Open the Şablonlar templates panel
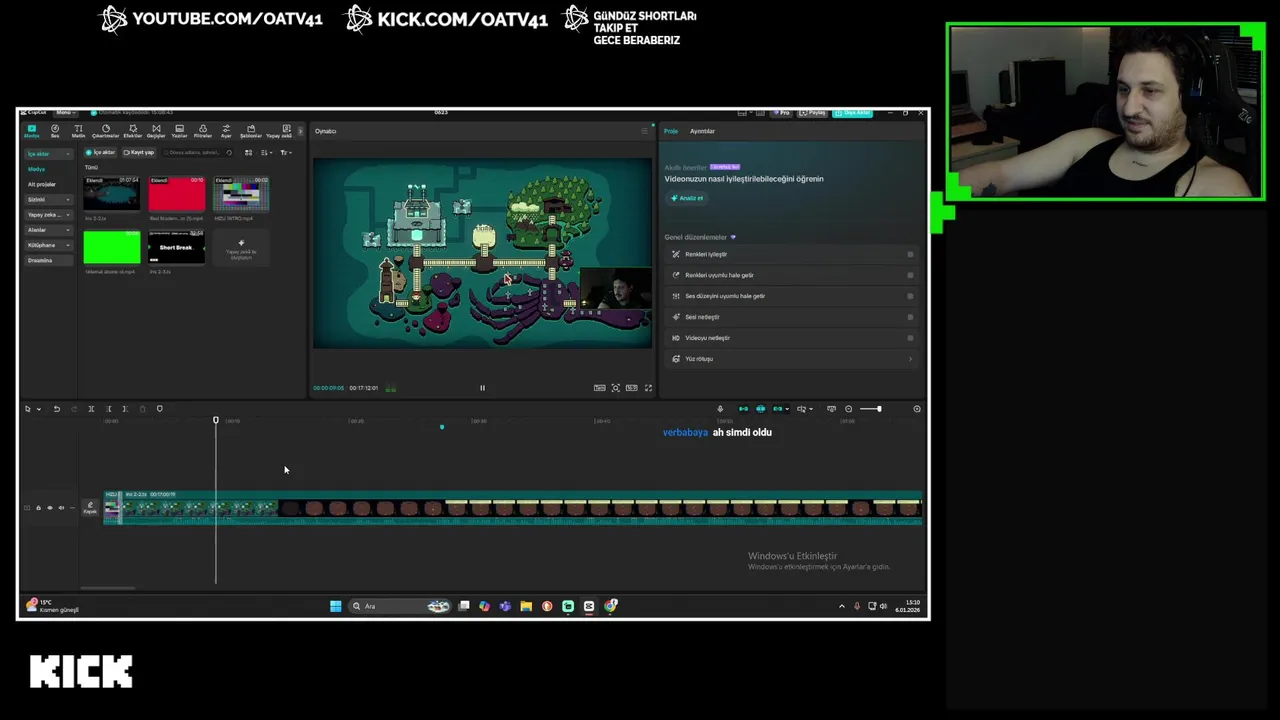 250,131
